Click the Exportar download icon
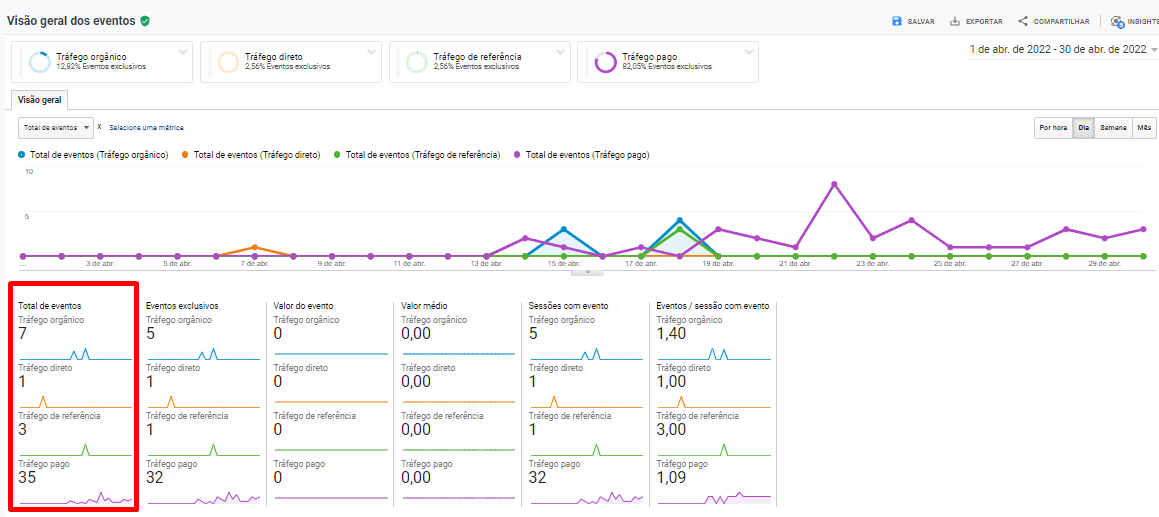This screenshot has height=517, width=1159. [x=955, y=21]
